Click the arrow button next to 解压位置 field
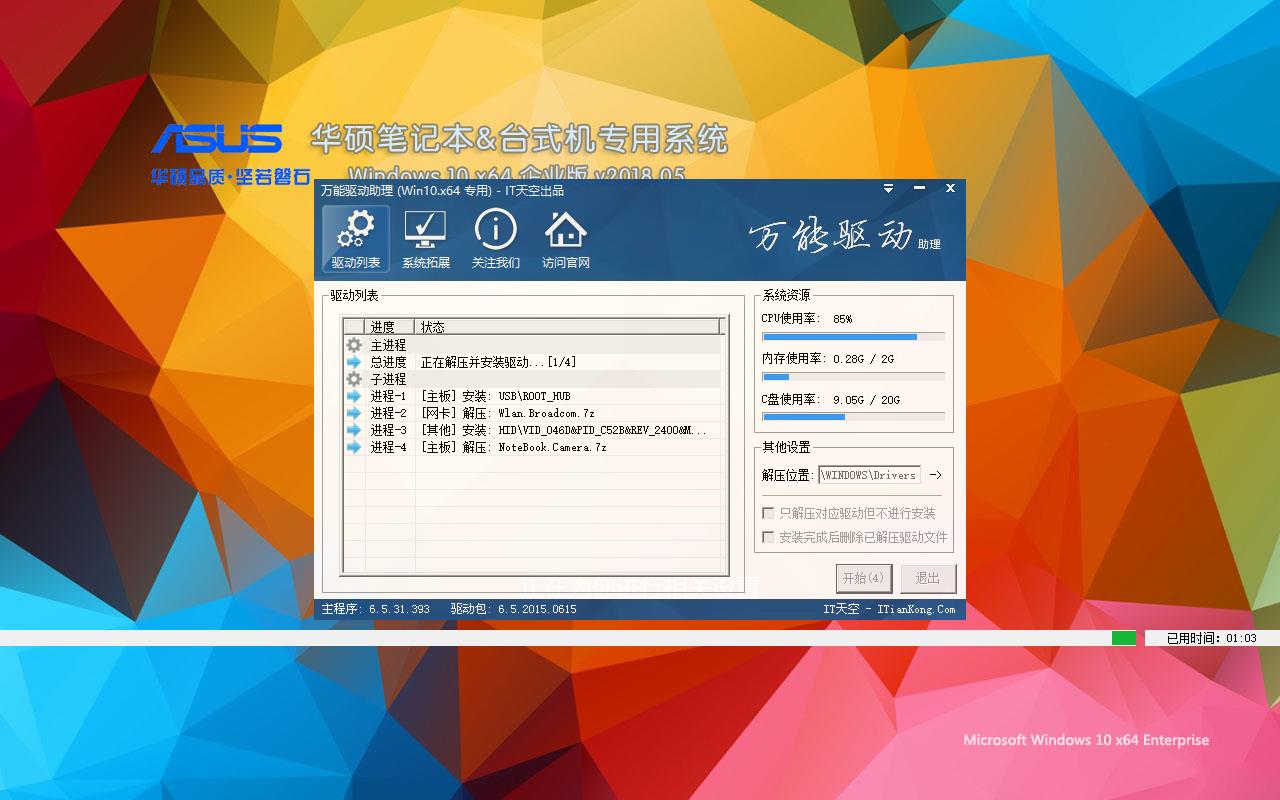This screenshot has width=1280, height=800. pos(936,474)
